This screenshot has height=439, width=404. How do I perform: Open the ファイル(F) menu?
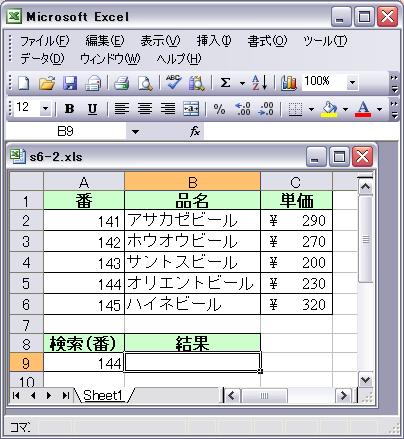pos(45,41)
